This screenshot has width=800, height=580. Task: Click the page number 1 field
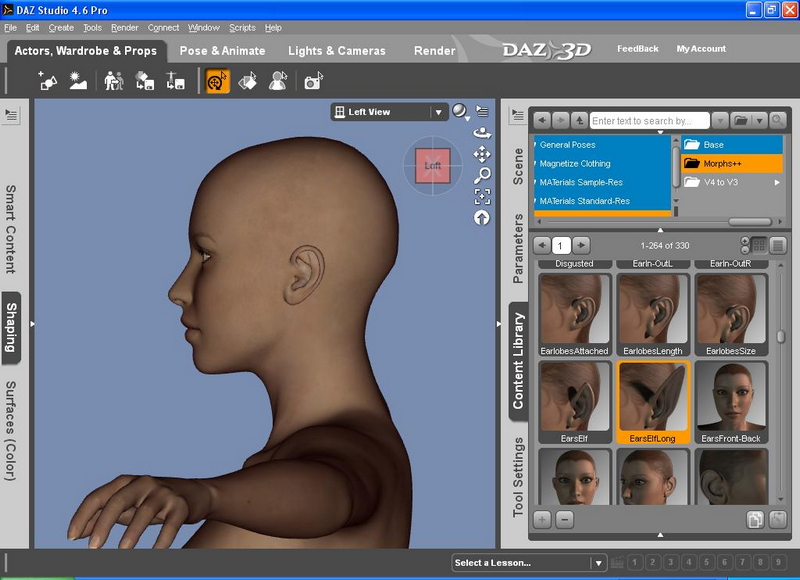click(561, 246)
